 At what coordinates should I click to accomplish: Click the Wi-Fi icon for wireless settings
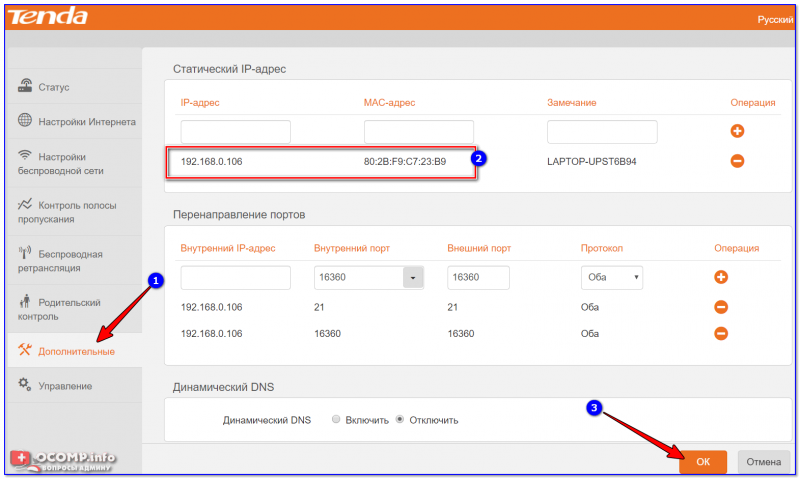click(24, 155)
